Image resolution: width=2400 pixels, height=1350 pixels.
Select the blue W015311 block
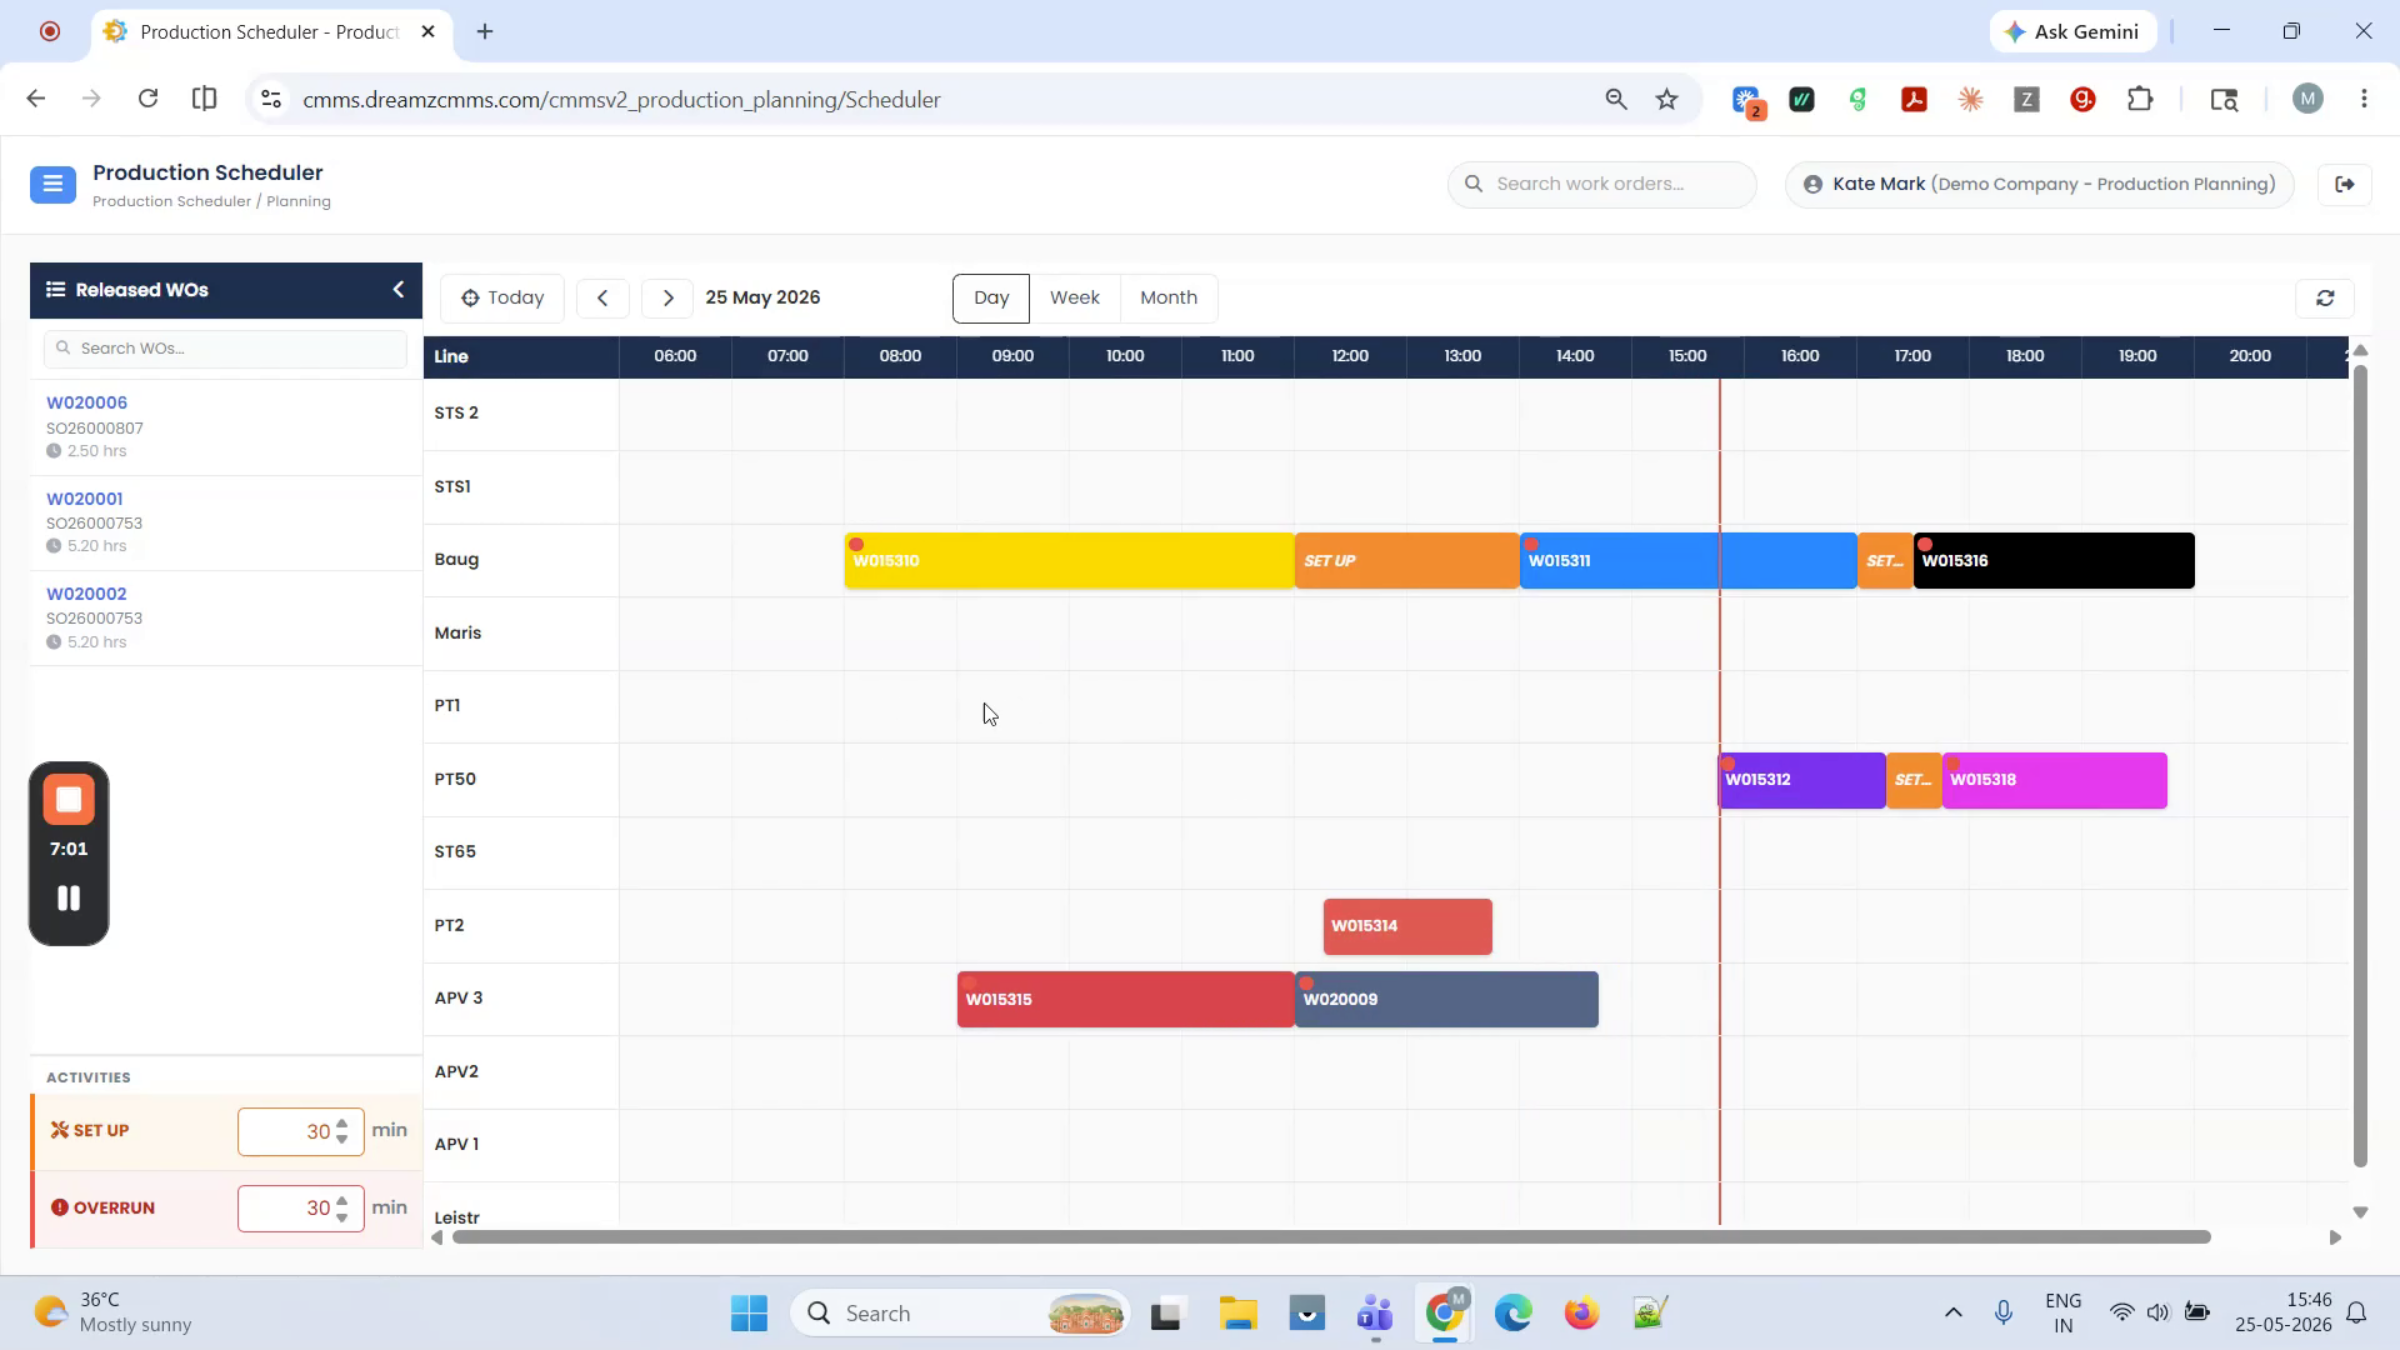click(1688, 560)
